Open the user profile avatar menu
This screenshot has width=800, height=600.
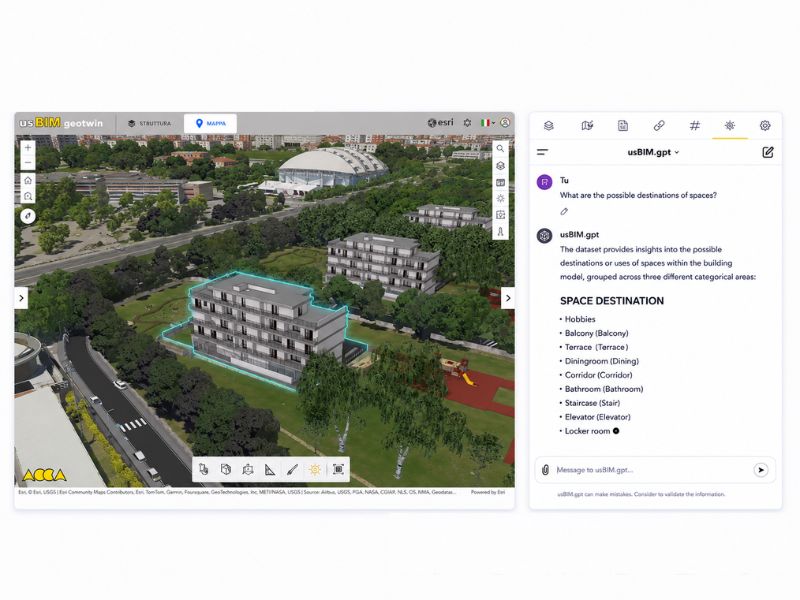coord(505,122)
